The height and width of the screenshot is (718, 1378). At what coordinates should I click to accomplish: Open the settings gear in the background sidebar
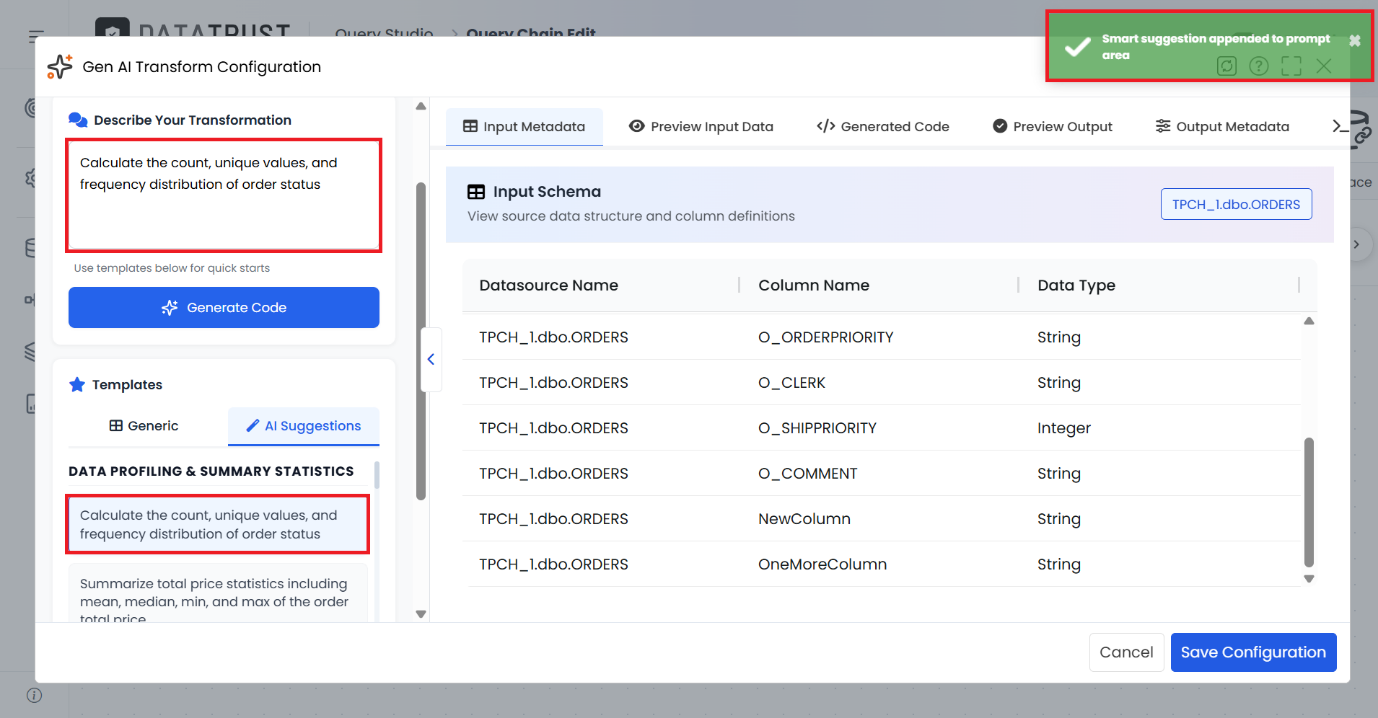pos(31,178)
